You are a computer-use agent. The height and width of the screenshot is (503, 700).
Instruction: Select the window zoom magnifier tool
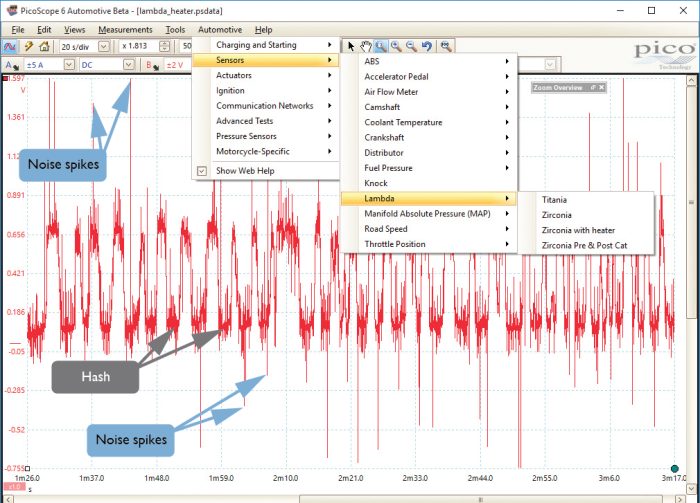tap(381, 46)
